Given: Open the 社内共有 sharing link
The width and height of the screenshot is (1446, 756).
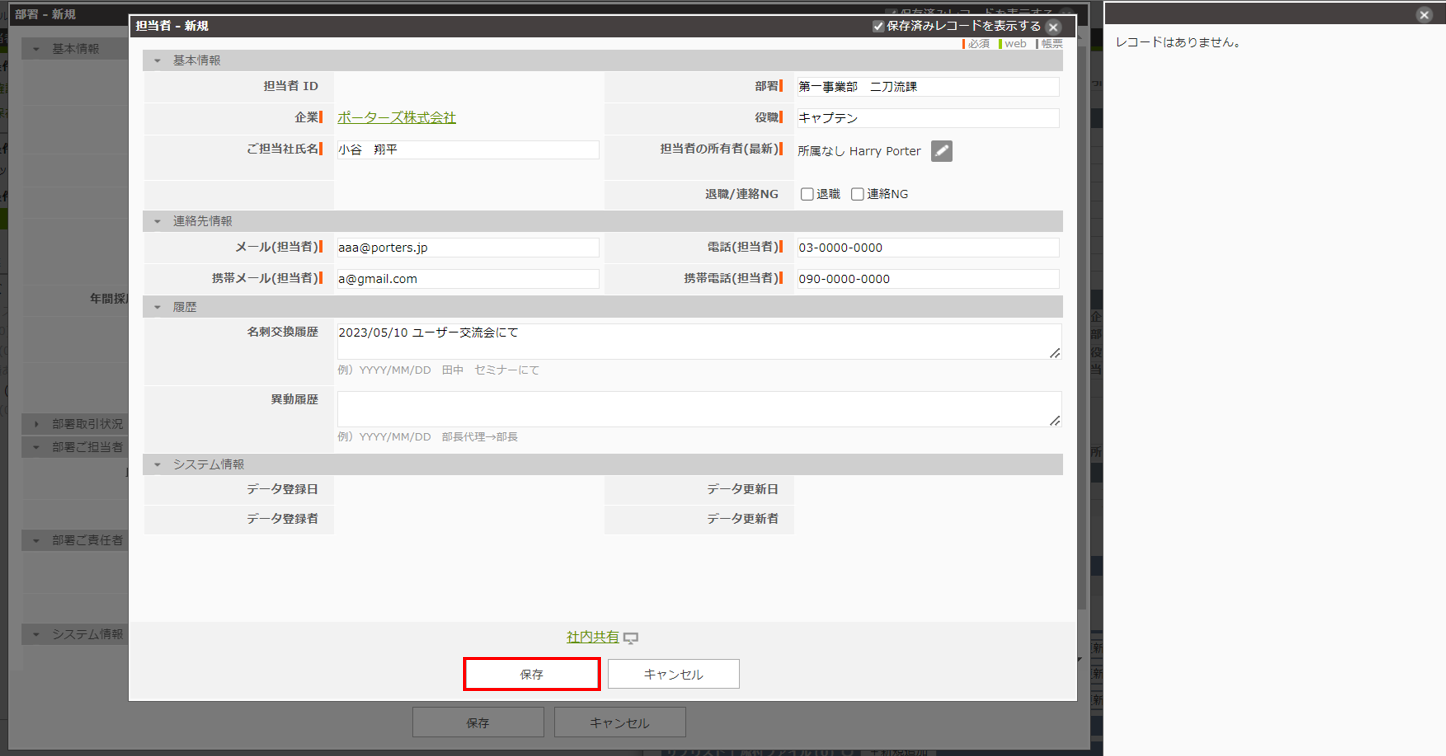Looking at the screenshot, I should point(592,637).
